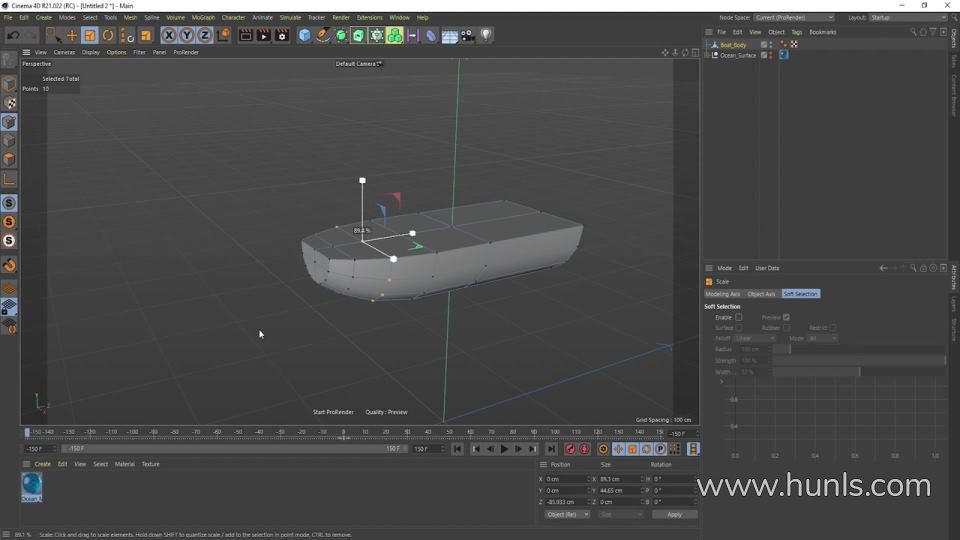Viewport: 960px width, 540px height.
Task: Add a Light object from toolbar
Action: pos(485,35)
